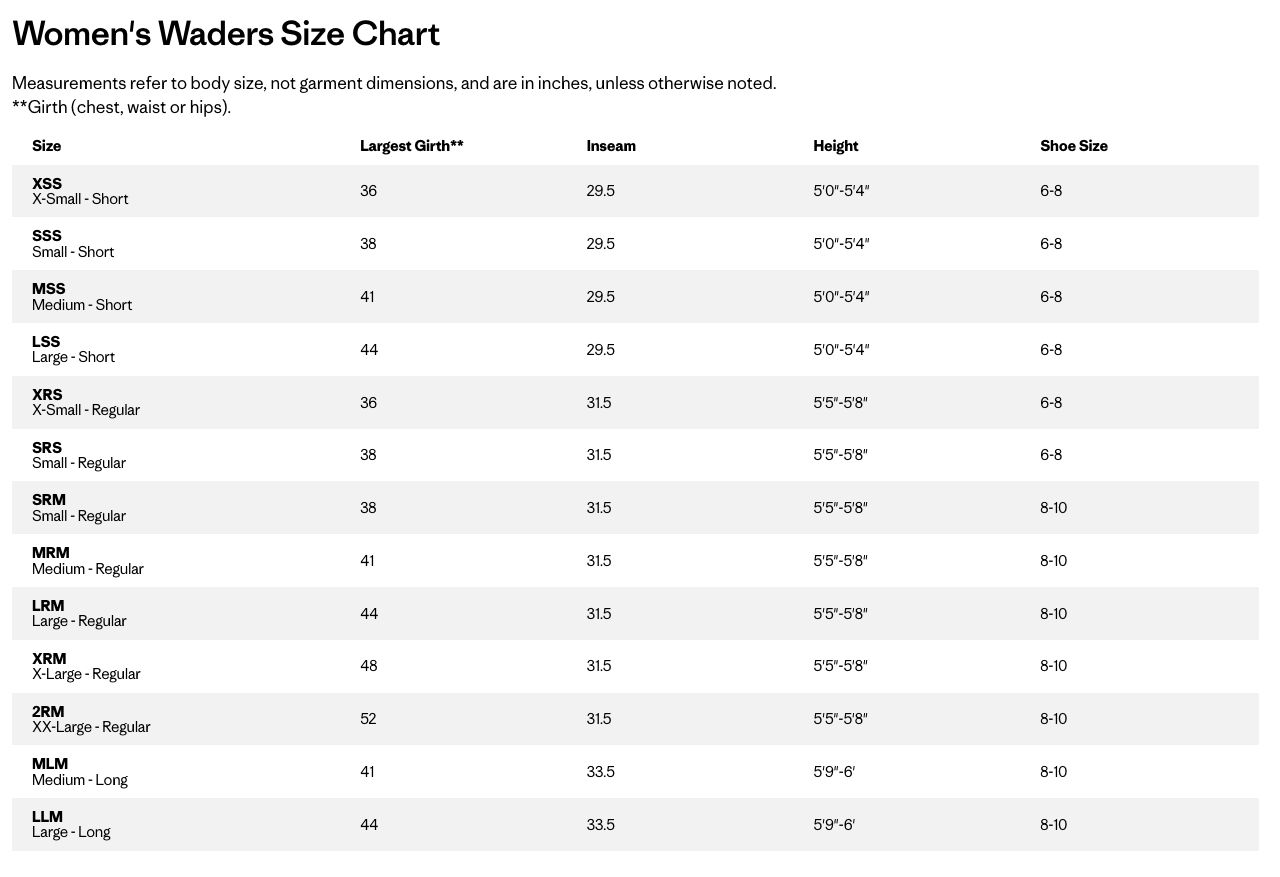Viewport: 1280px width, 877px height.
Task: Select the SSS Small Short size label
Action: 73,244
